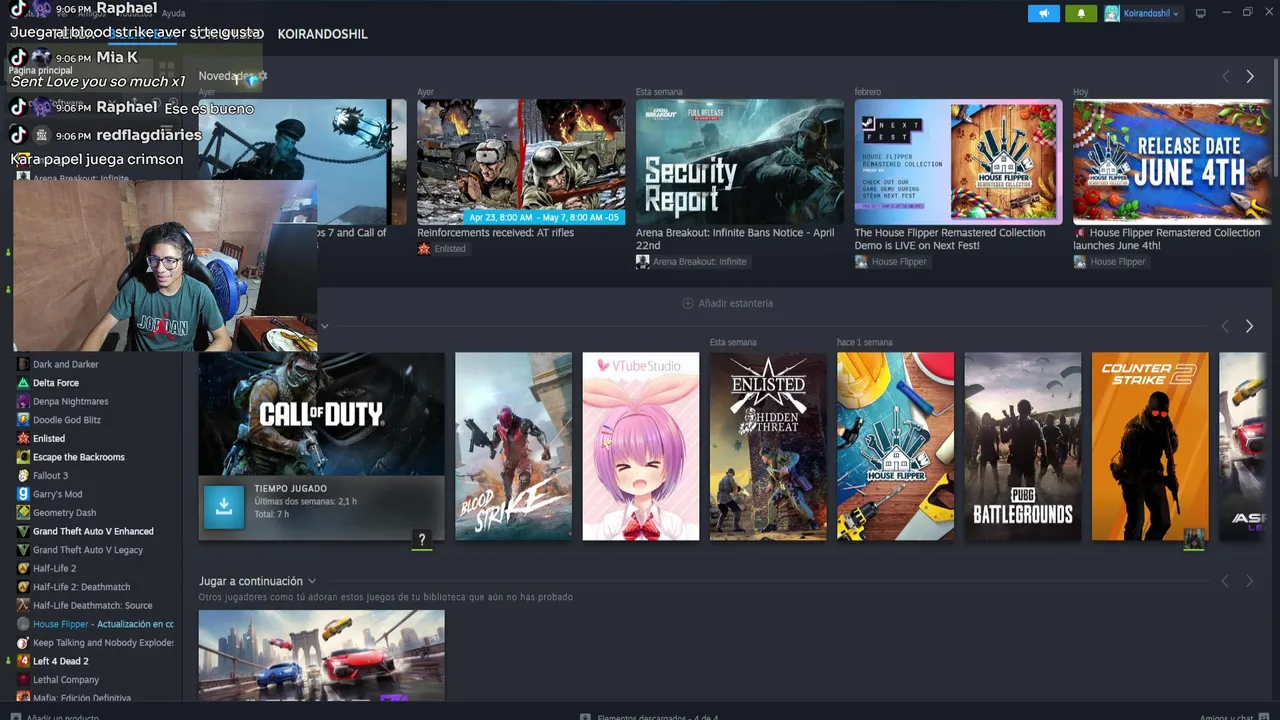
Task: Open the Koirandoshil account dropdown arrow
Action: [x=1176, y=14]
